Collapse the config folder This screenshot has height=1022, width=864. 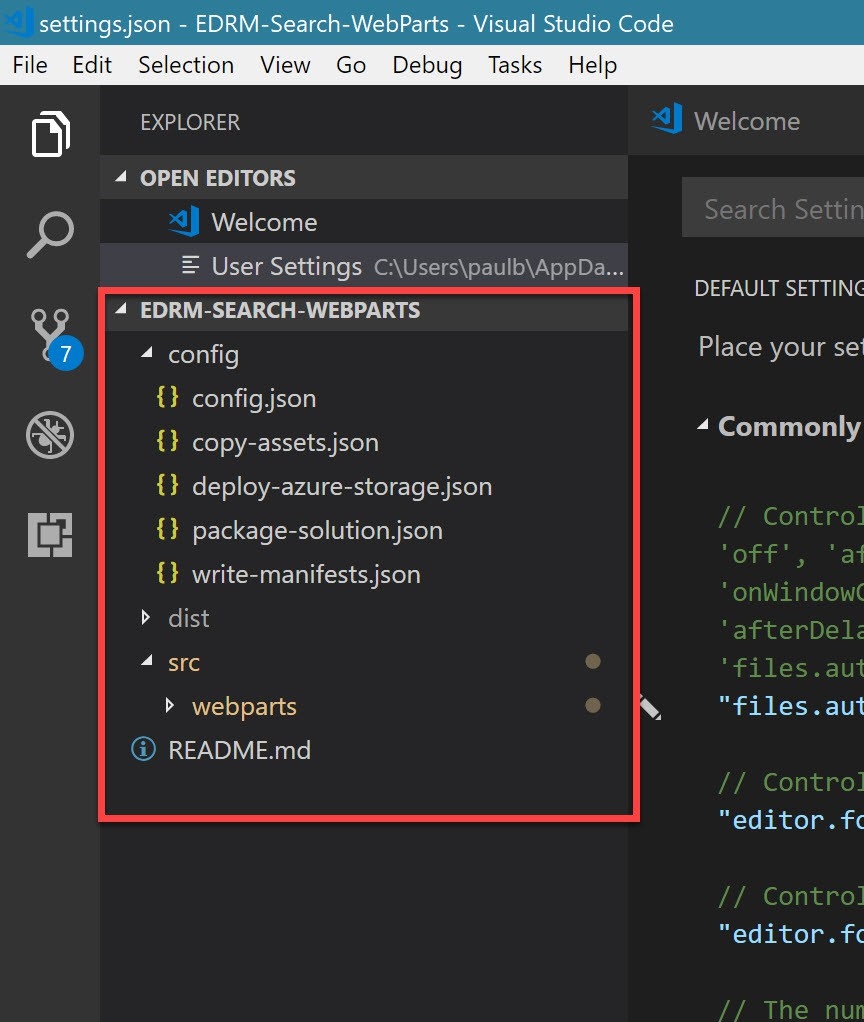tap(147, 354)
